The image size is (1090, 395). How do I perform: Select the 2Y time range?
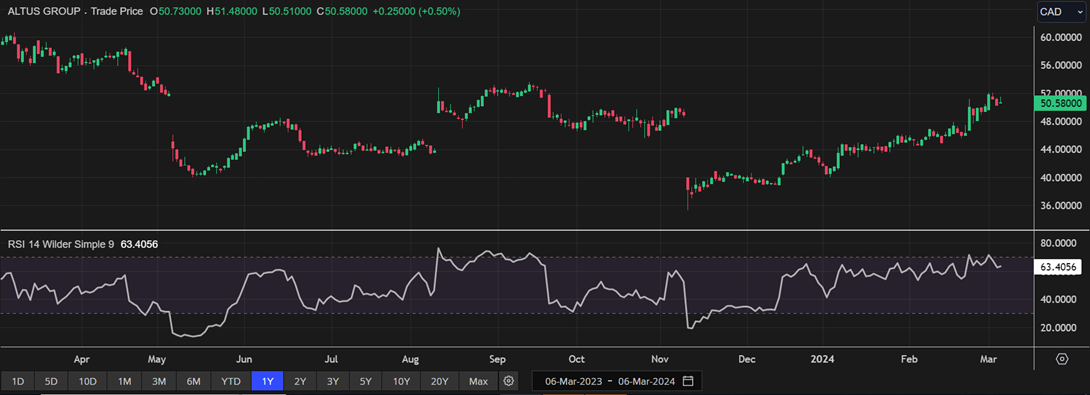click(x=300, y=381)
